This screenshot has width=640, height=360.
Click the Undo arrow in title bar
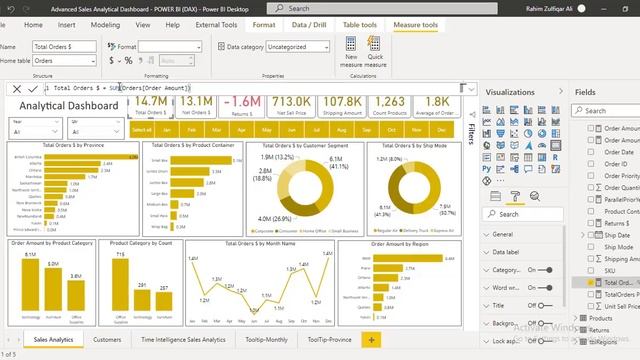point(11,9)
